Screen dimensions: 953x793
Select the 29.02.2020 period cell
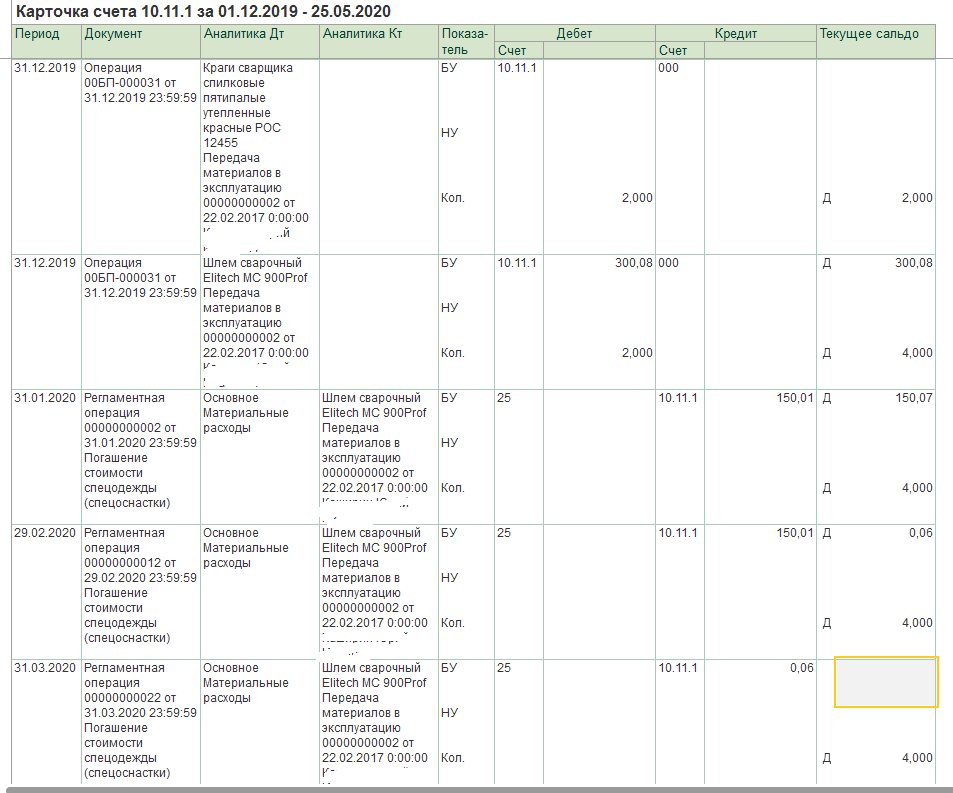(44, 533)
